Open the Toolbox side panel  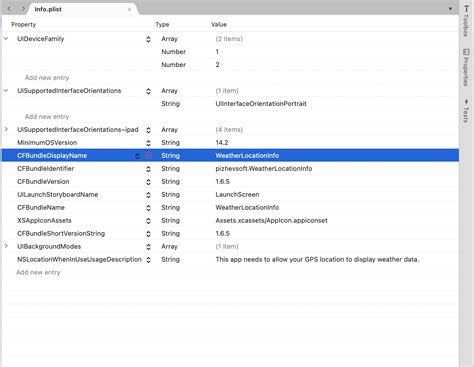click(x=466, y=21)
